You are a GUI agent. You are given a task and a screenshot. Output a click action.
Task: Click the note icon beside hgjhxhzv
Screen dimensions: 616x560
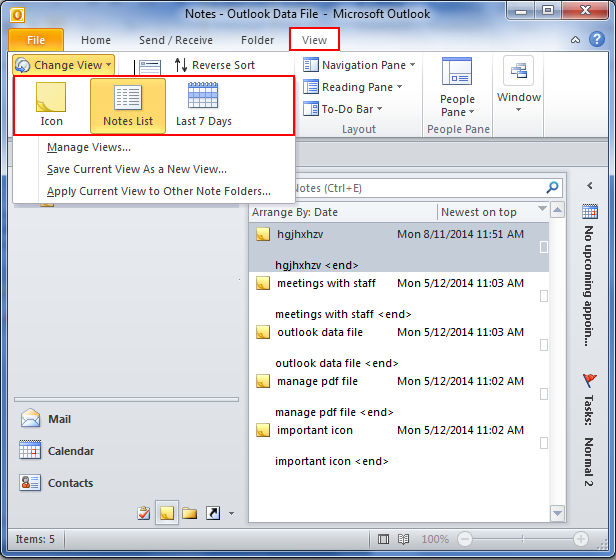click(x=262, y=234)
